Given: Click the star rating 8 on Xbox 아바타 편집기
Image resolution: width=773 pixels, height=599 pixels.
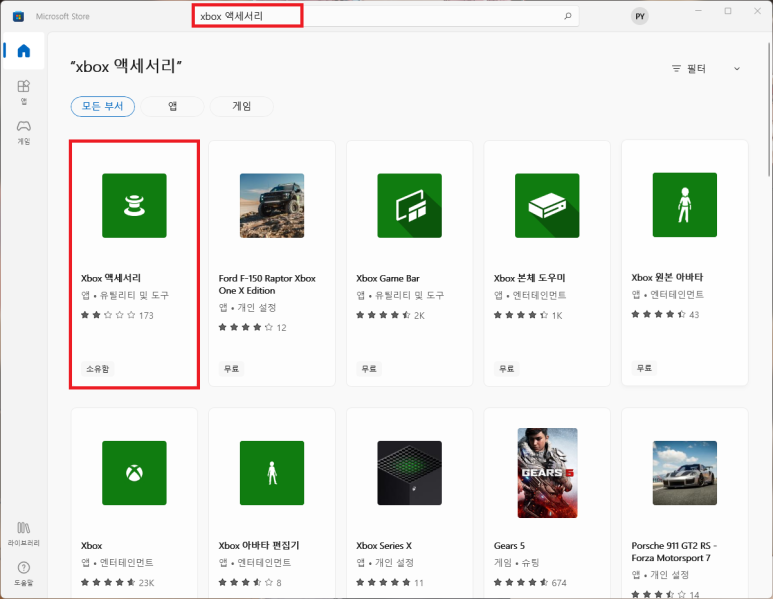Looking at the screenshot, I should pyautogui.click(x=250, y=583).
